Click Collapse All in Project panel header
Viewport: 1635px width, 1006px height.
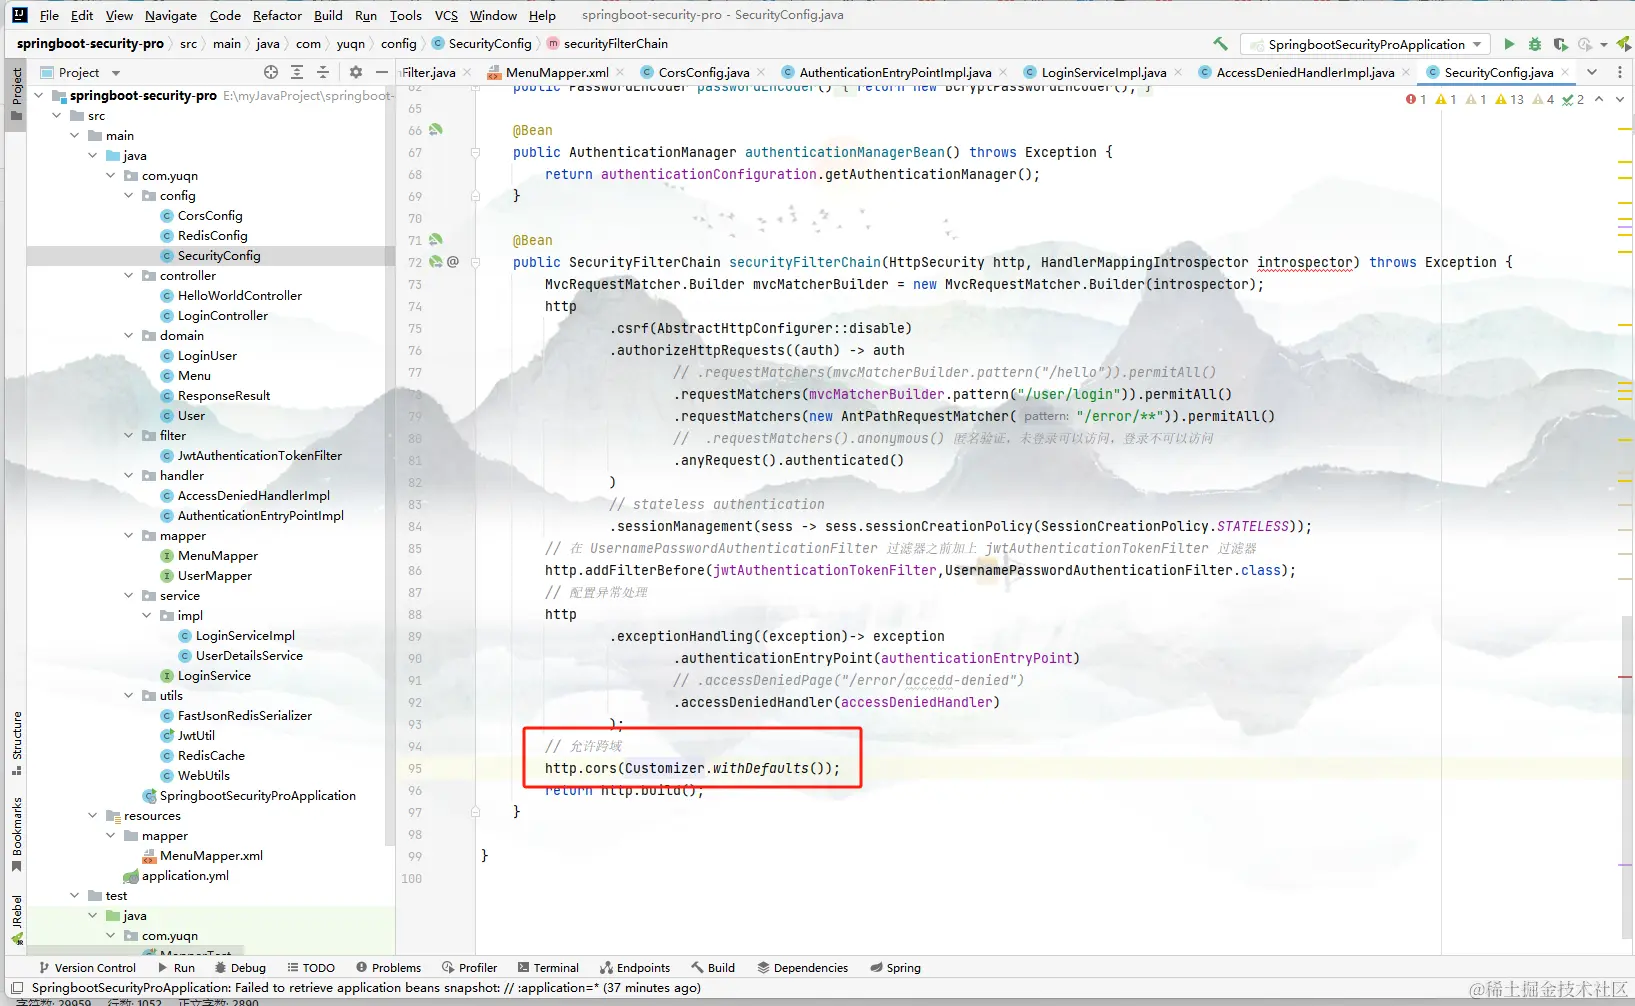[322, 72]
